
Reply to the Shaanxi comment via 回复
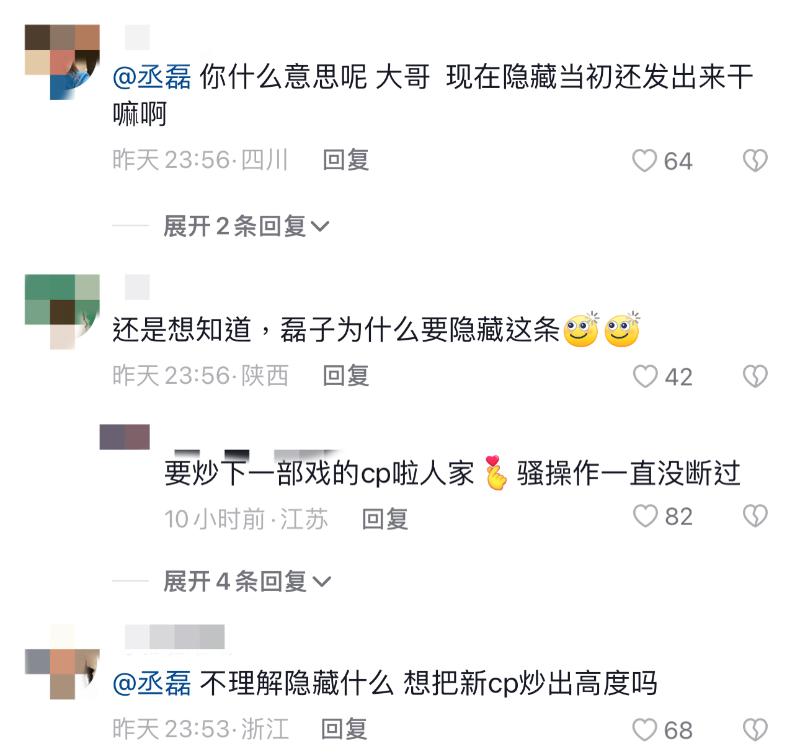click(346, 376)
